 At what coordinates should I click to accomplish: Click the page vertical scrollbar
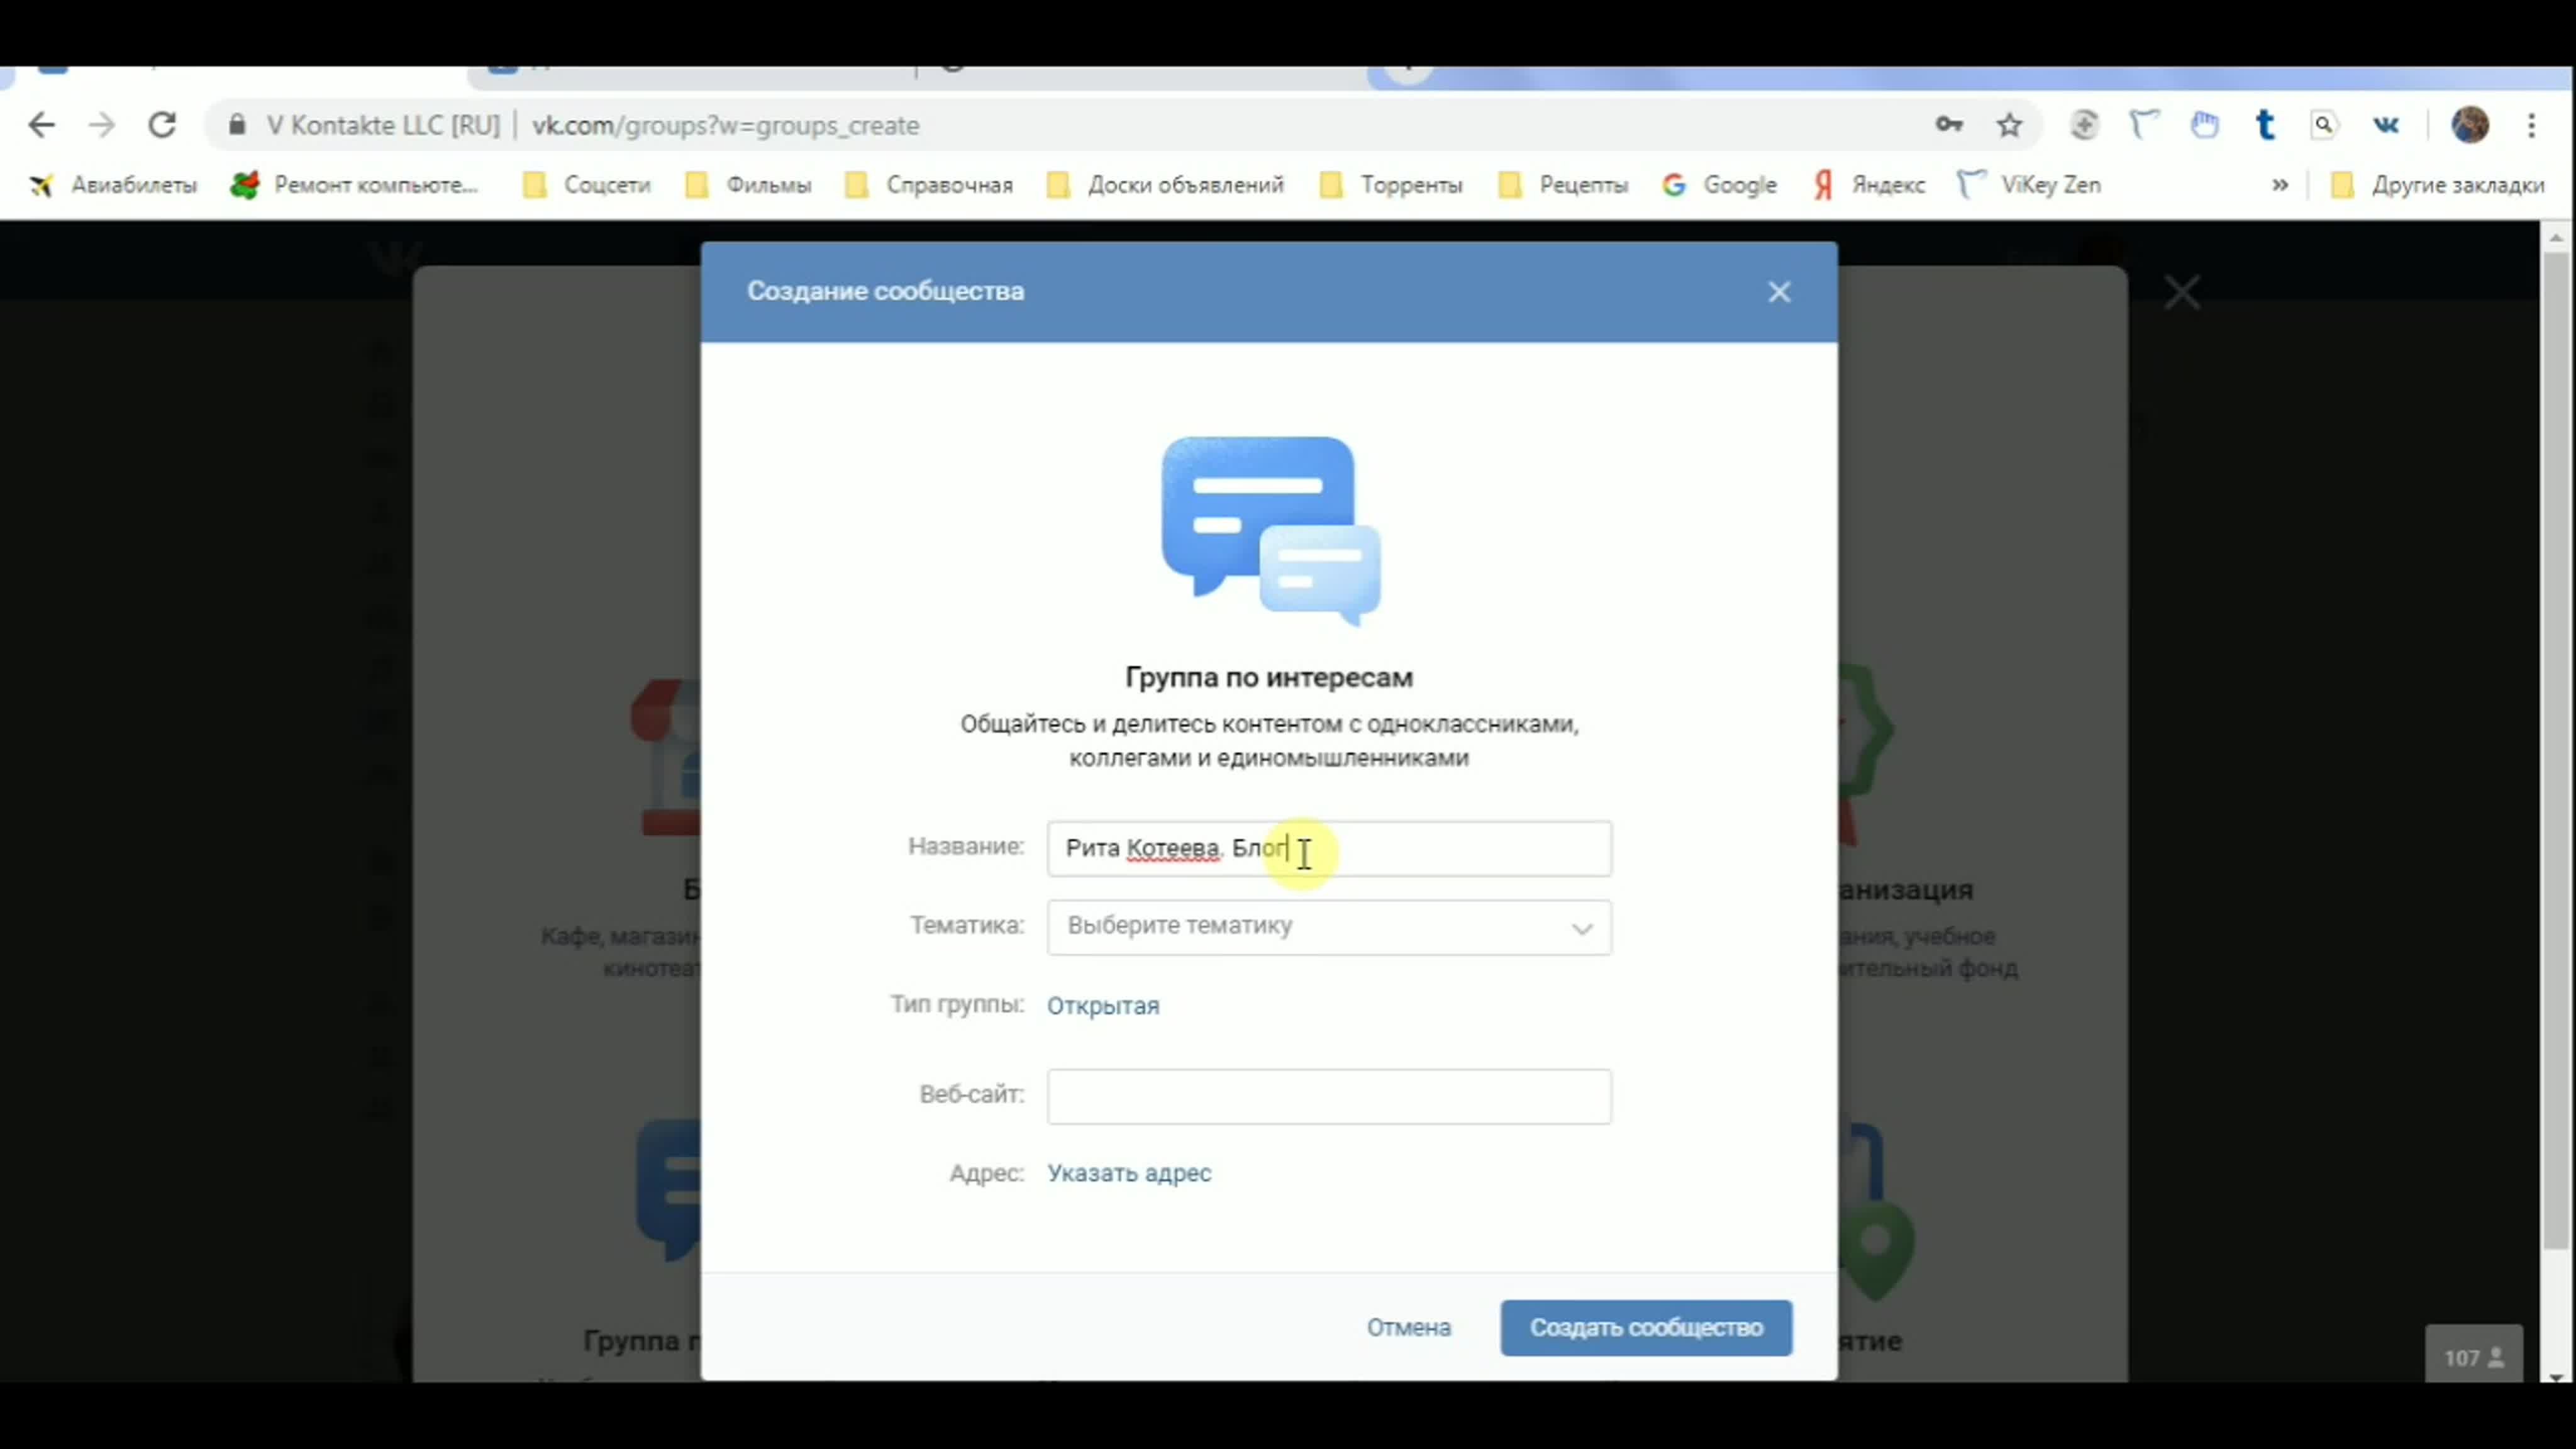[2556, 750]
